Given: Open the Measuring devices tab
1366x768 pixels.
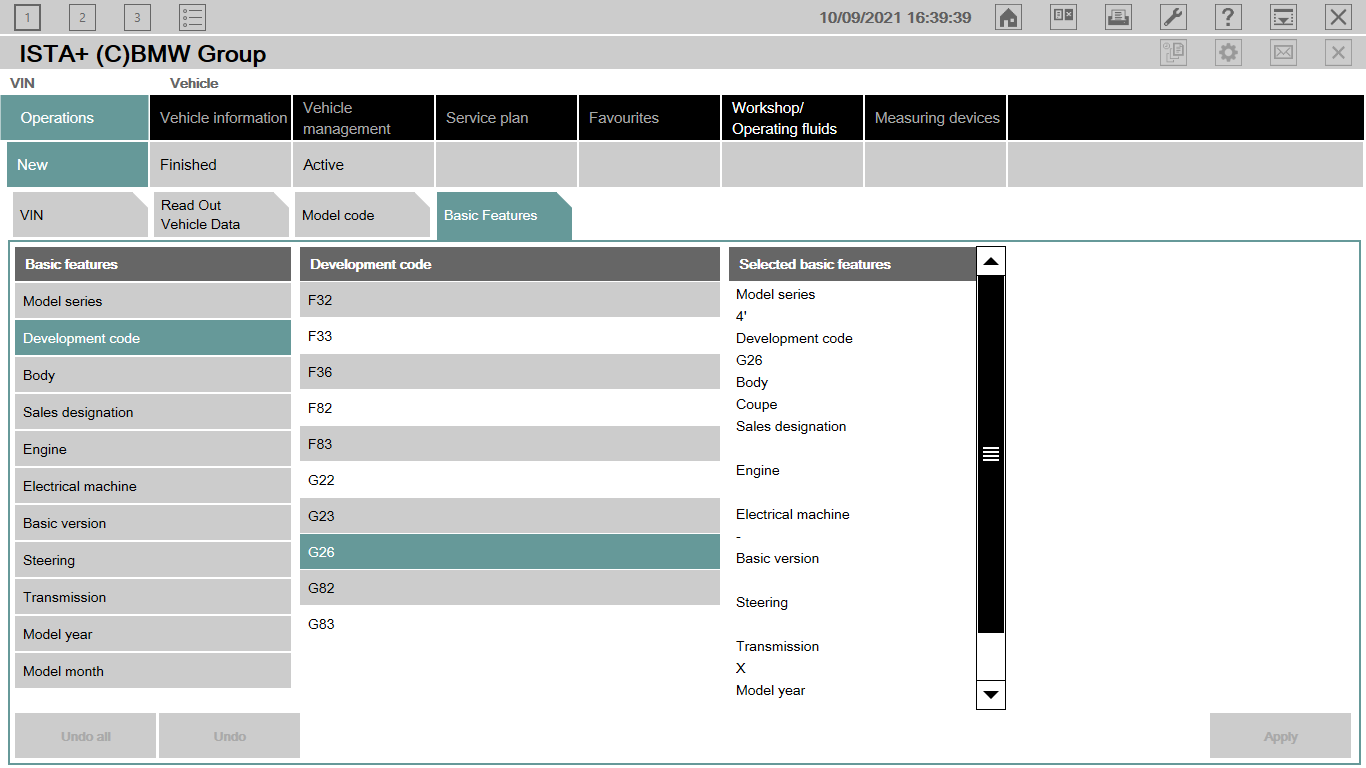Looking at the screenshot, I should pyautogui.click(x=936, y=118).
